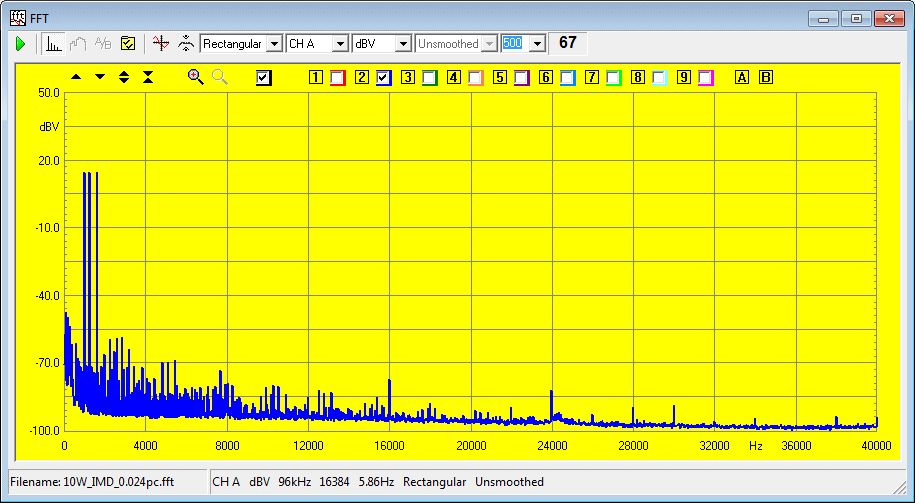Open the yellow checklist options icon

[128, 44]
